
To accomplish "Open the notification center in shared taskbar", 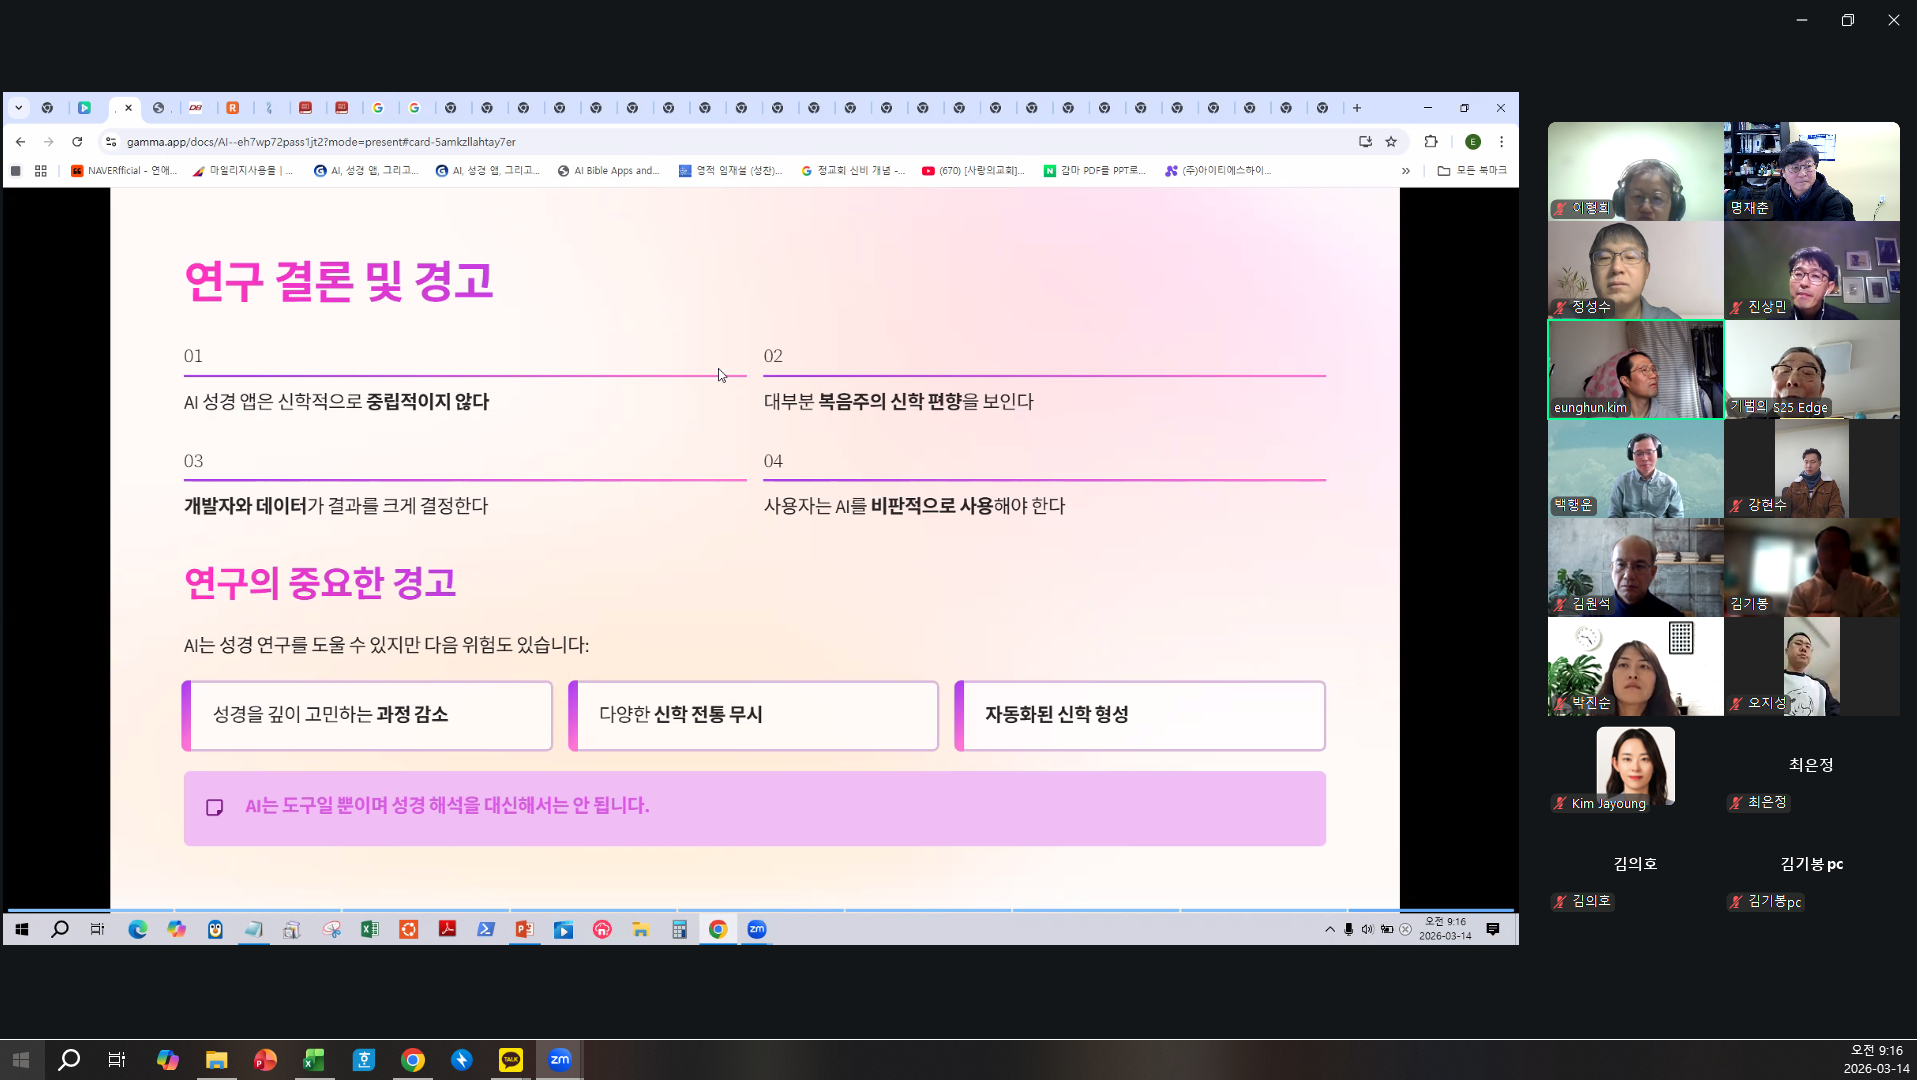I will tap(1493, 930).
